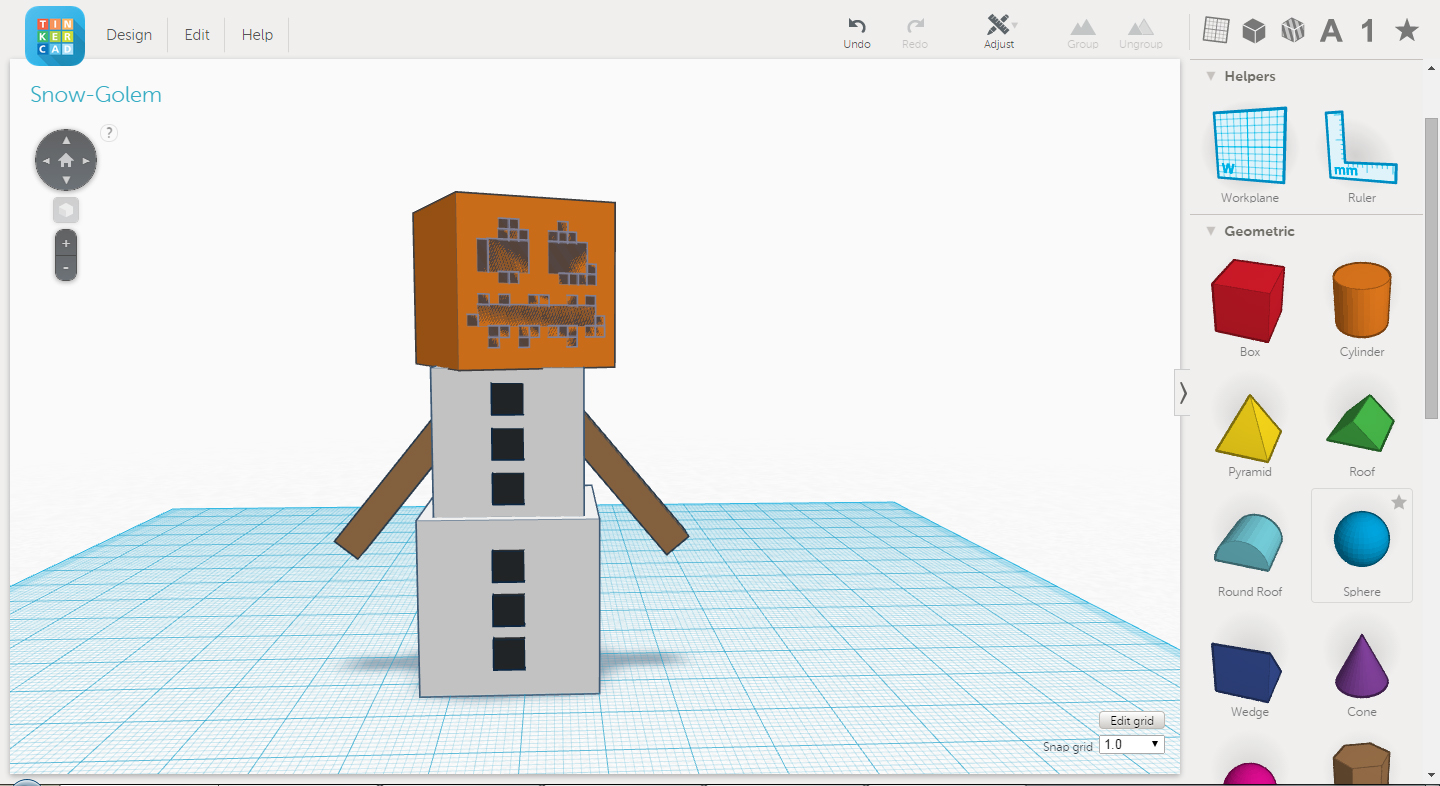Select the striped hole cube icon
This screenshot has height=786, width=1440.
coord(1293,31)
